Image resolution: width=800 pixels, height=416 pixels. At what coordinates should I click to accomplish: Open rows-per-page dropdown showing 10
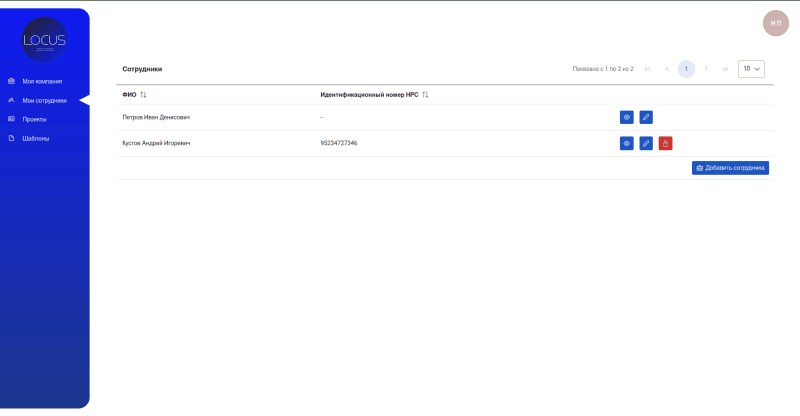(x=751, y=69)
